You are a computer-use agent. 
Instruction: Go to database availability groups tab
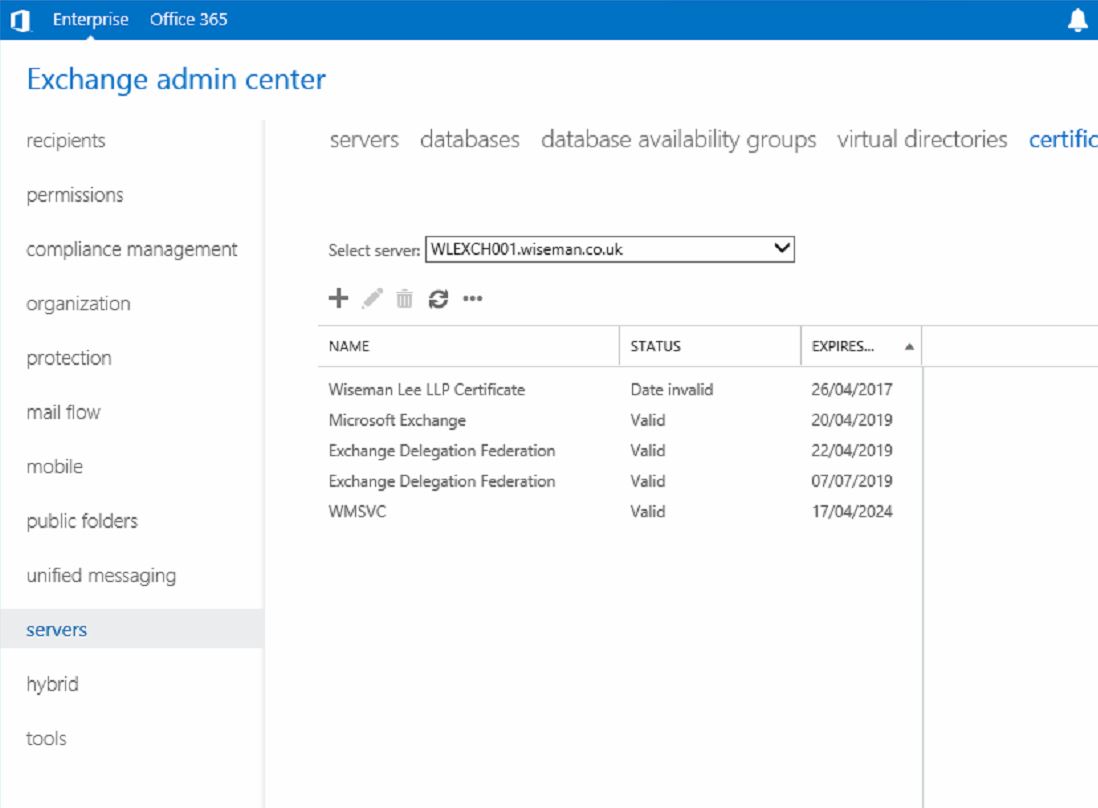click(x=678, y=140)
